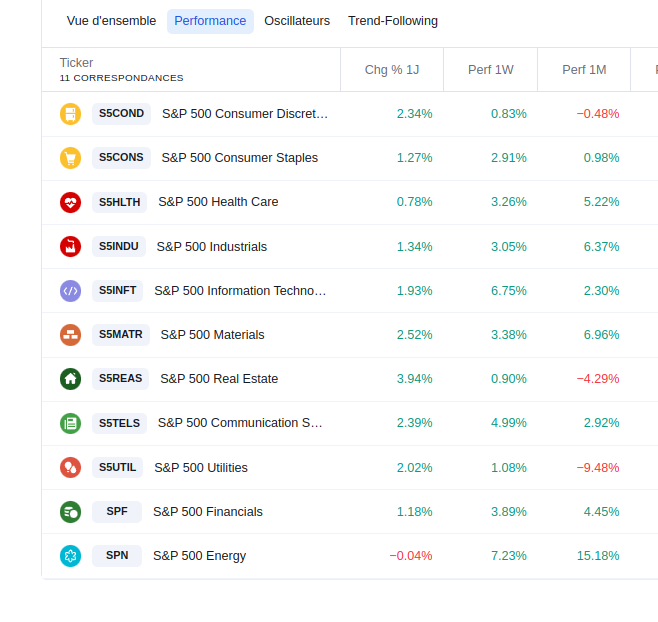Open the S5UTIL ticker link

[117, 467]
